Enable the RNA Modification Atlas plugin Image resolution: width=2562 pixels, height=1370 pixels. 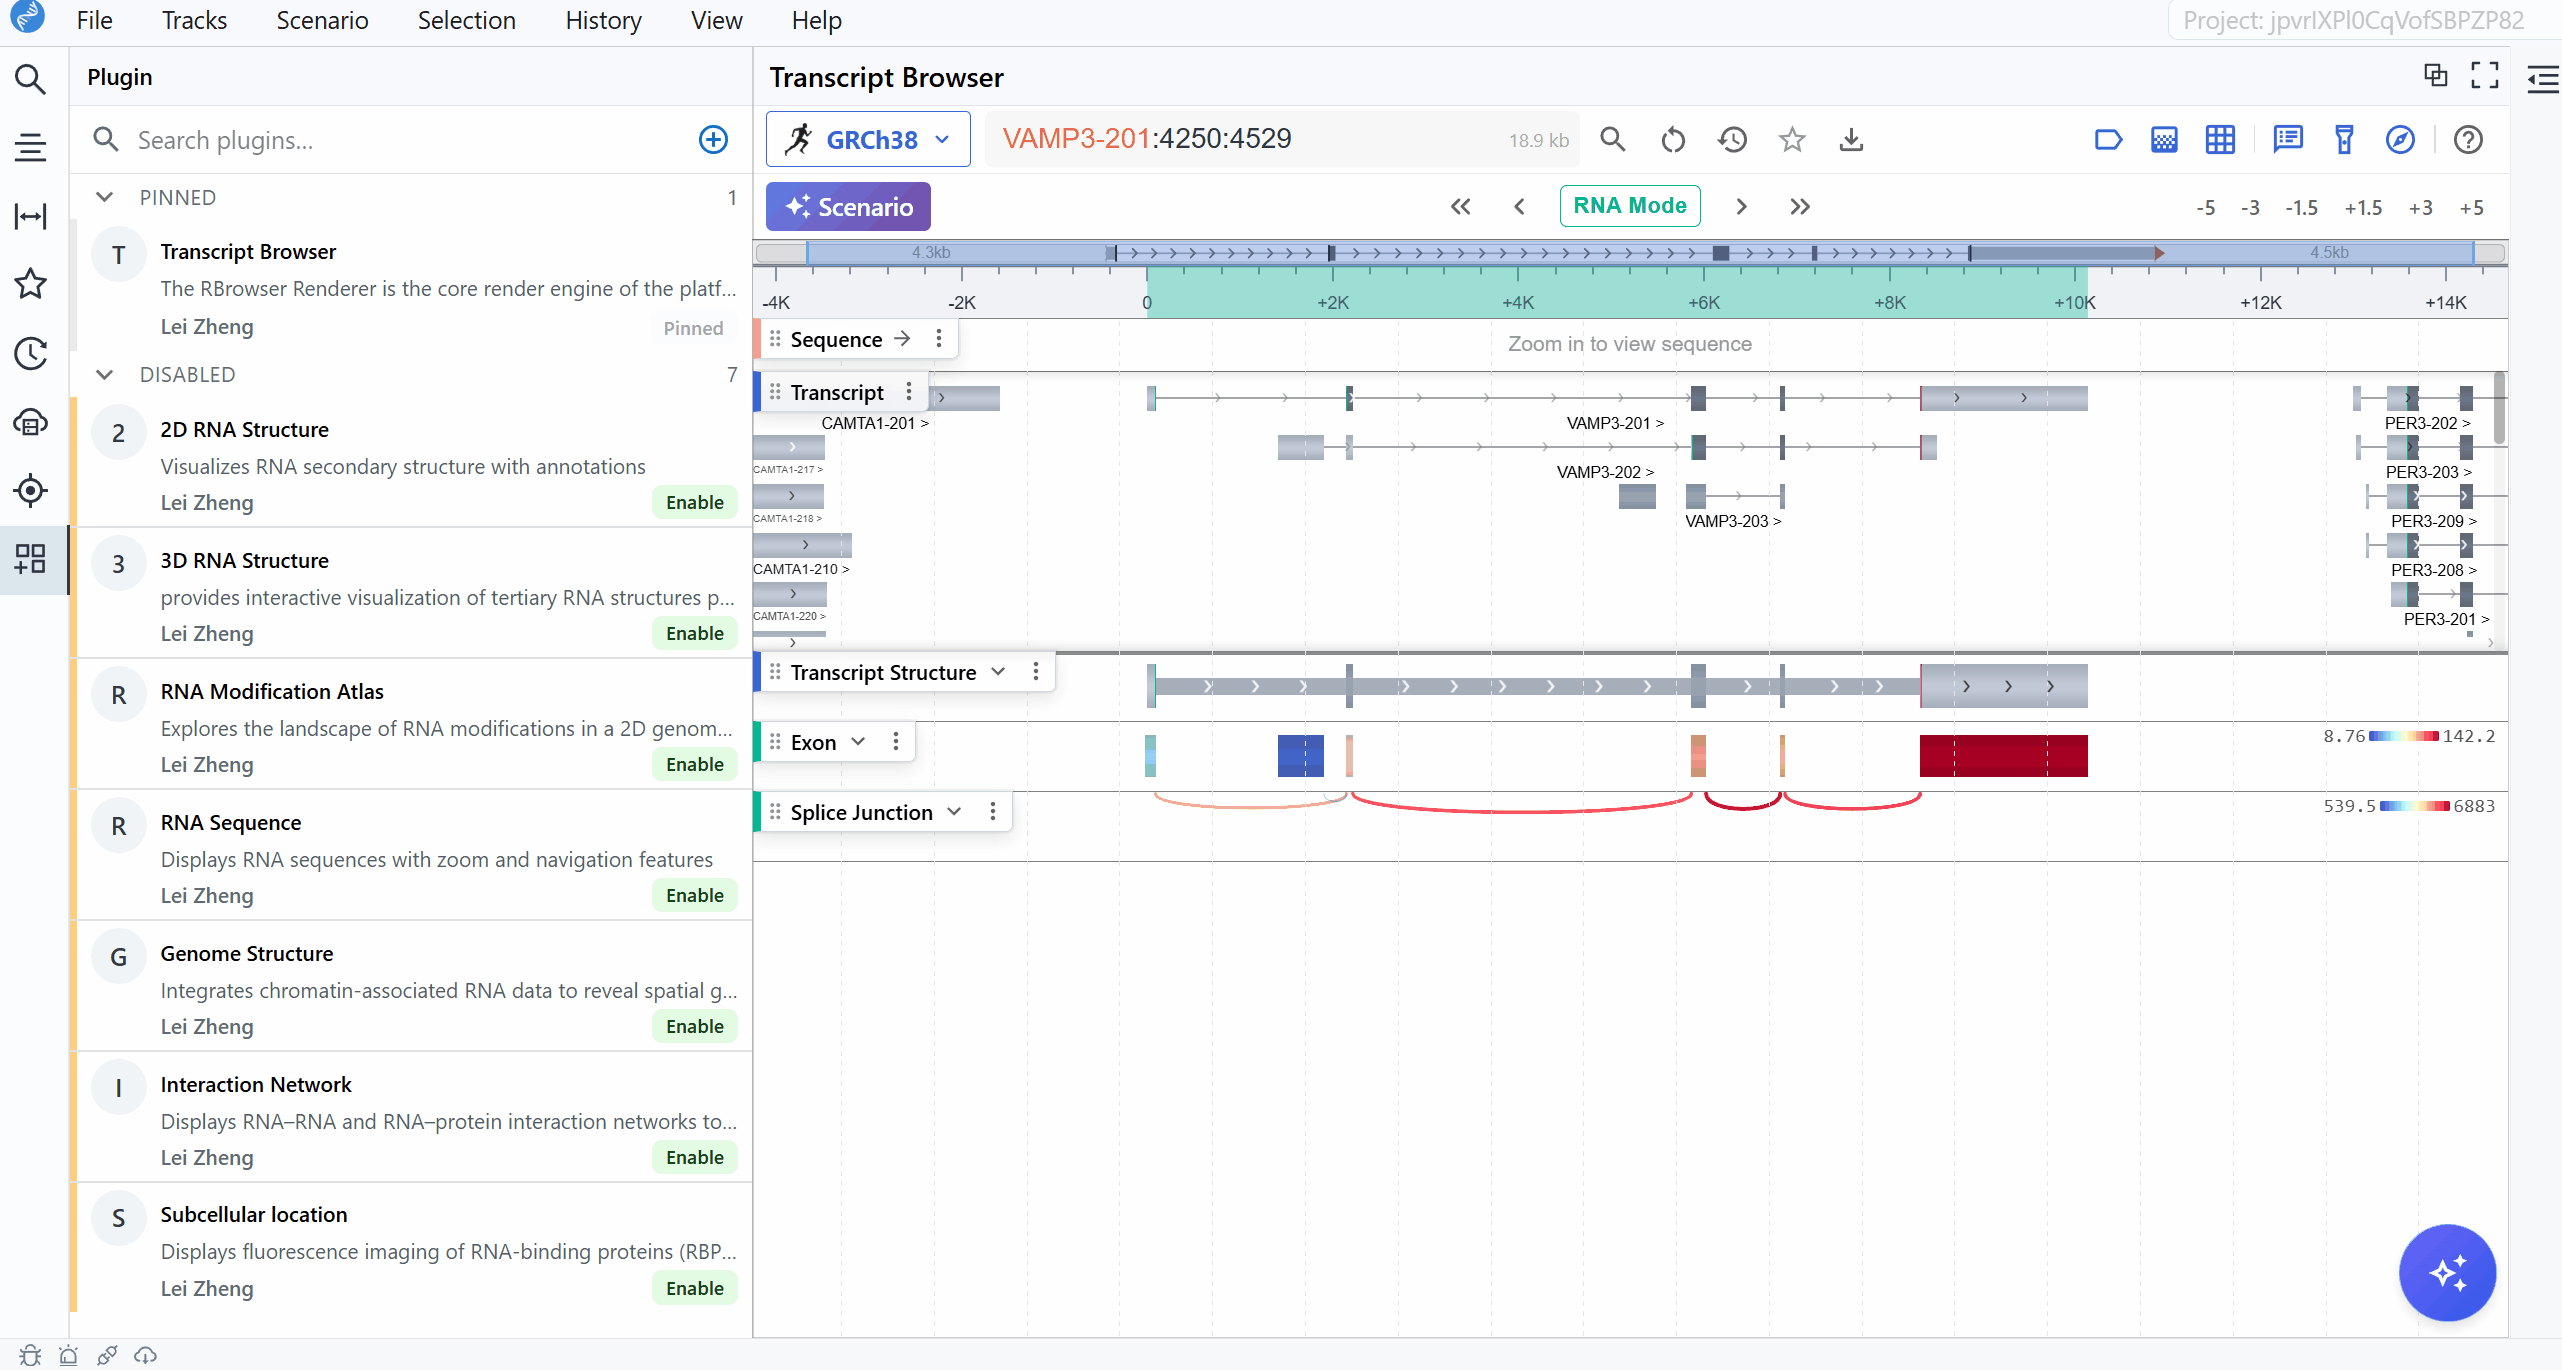[x=695, y=764]
